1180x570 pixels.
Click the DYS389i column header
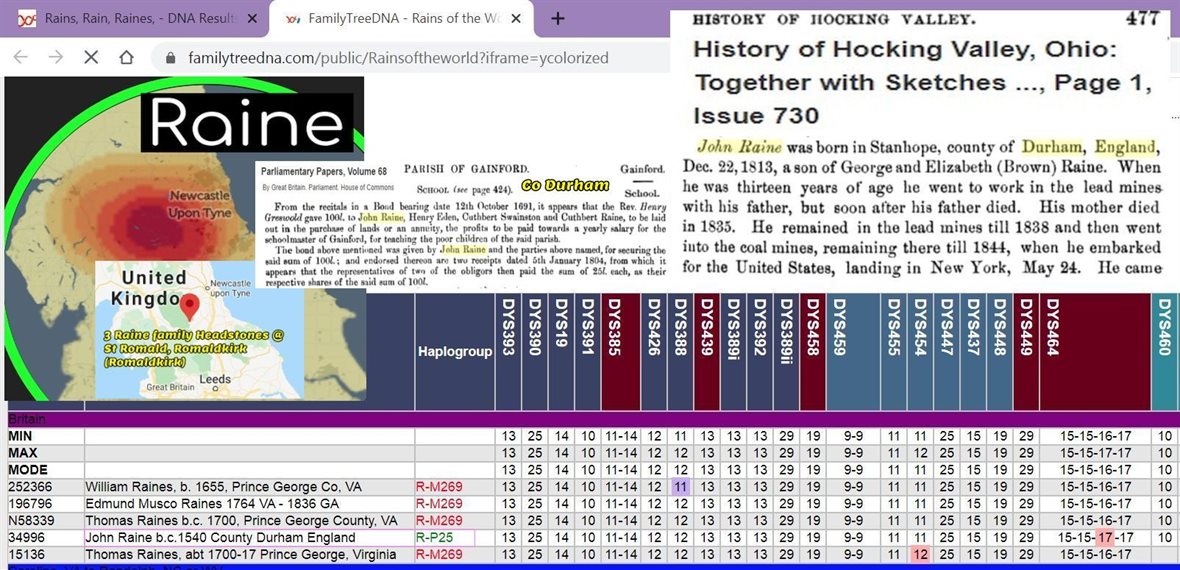pos(733,352)
